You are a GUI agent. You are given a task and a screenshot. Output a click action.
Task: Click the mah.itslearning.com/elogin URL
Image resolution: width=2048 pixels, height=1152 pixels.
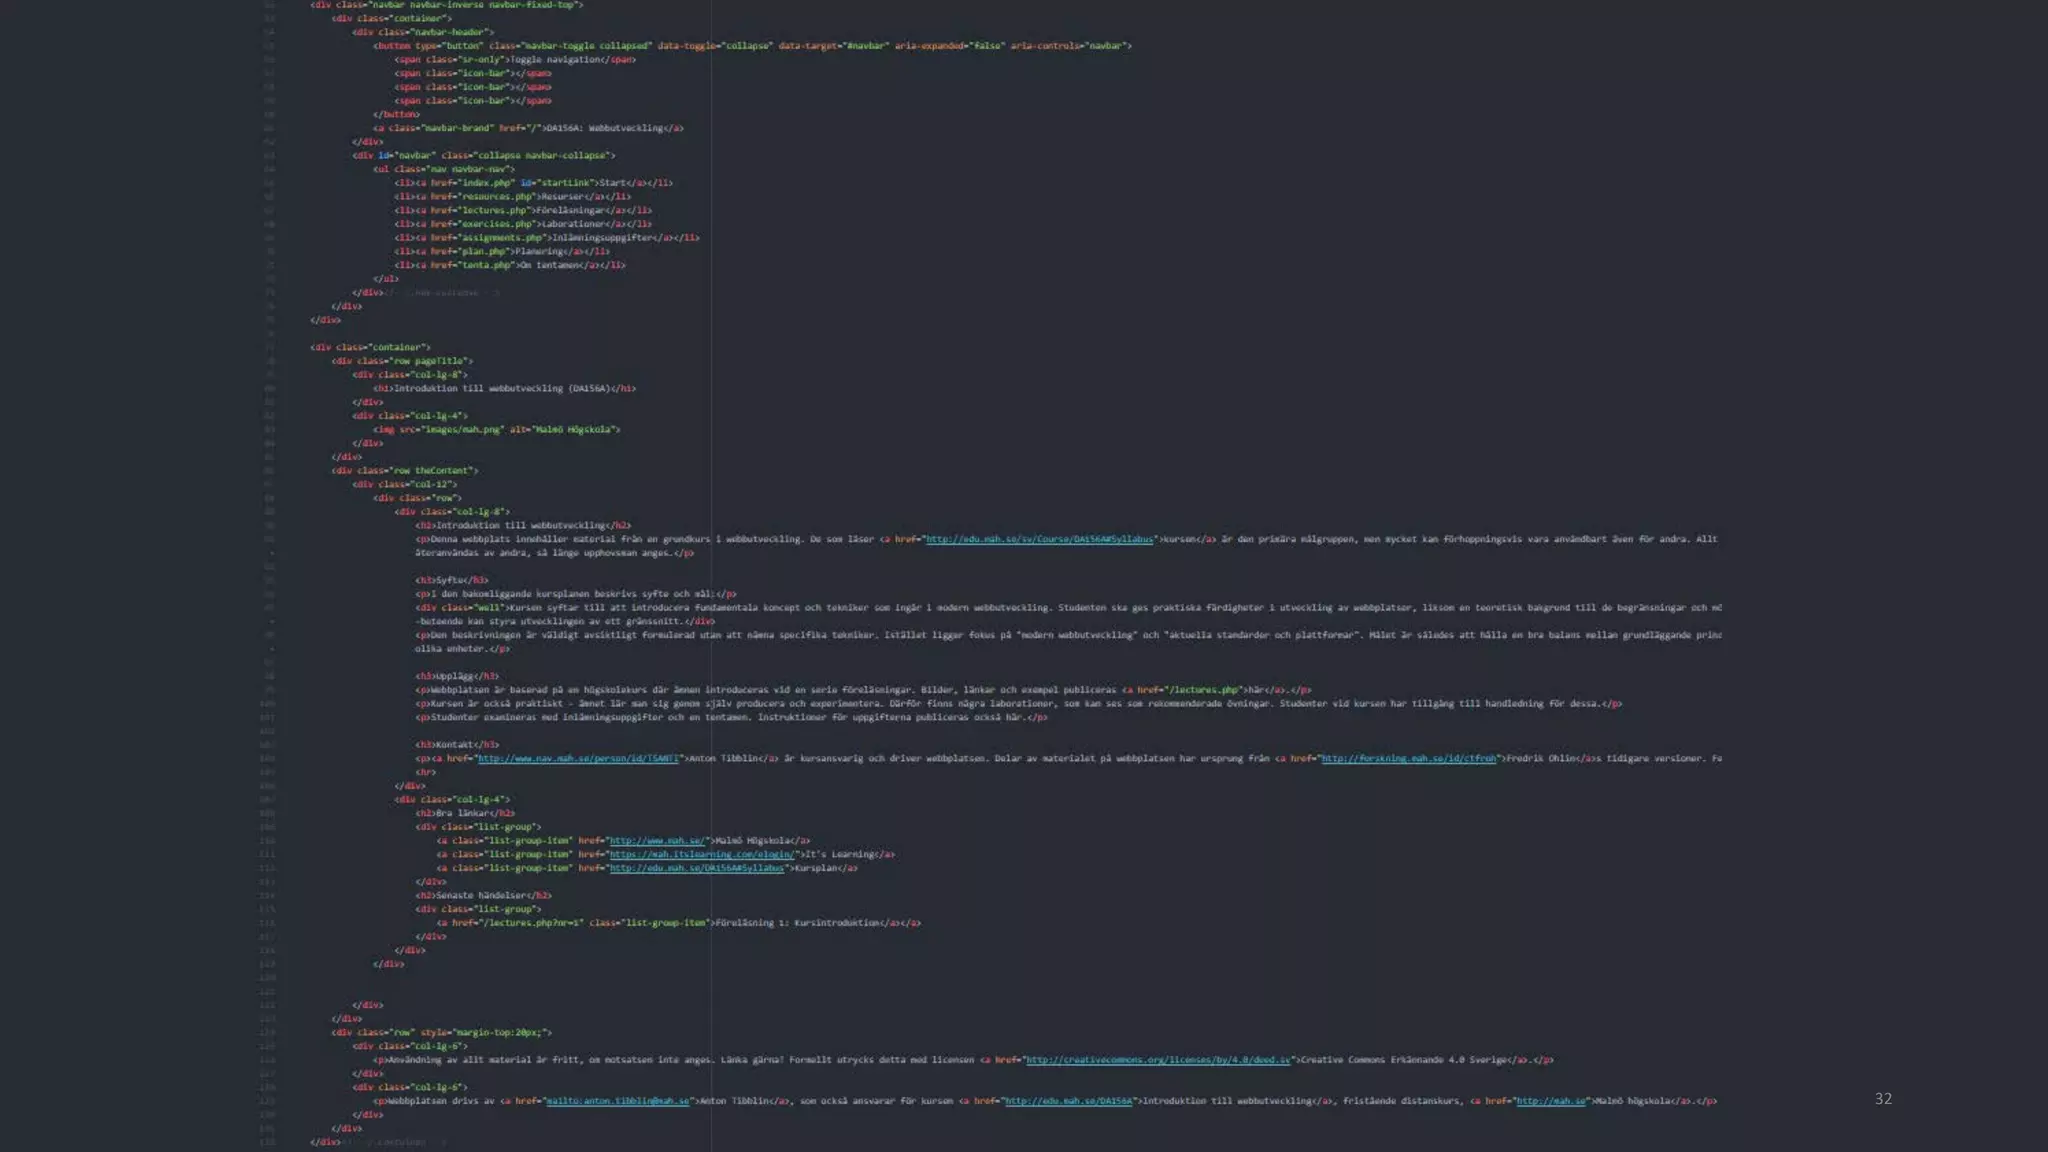702,854
